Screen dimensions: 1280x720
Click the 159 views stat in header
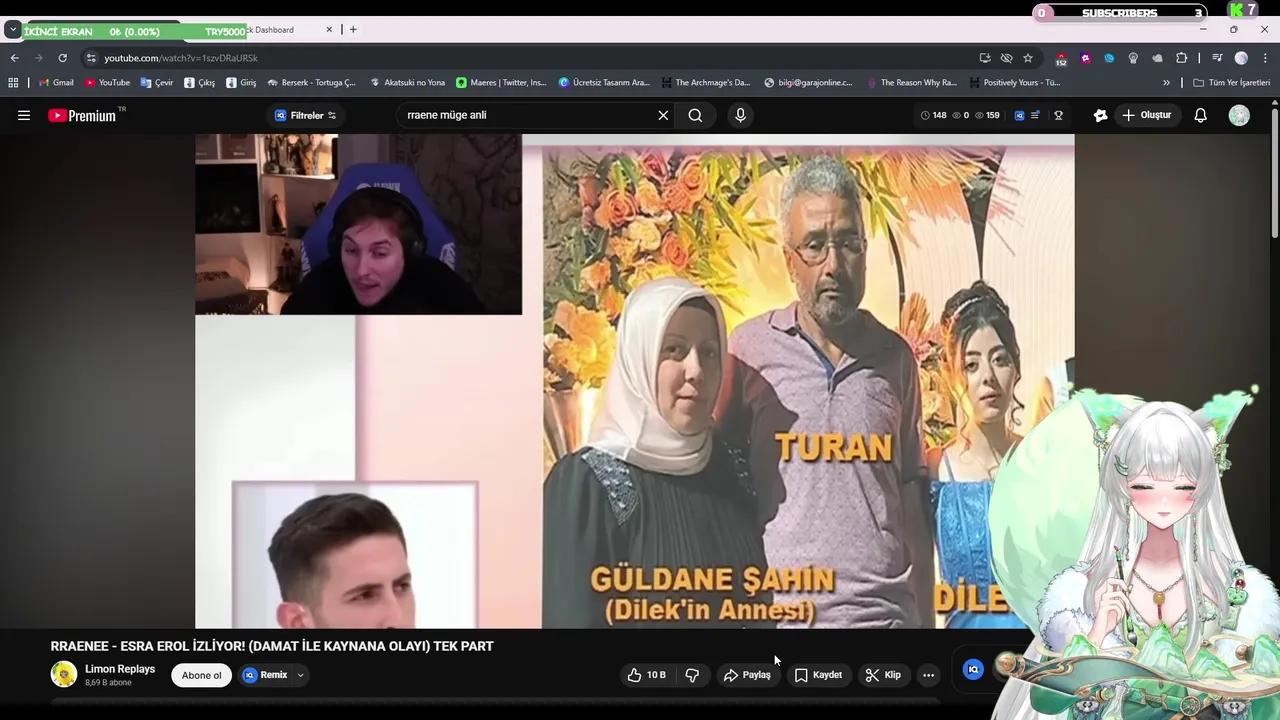coord(987,115)
